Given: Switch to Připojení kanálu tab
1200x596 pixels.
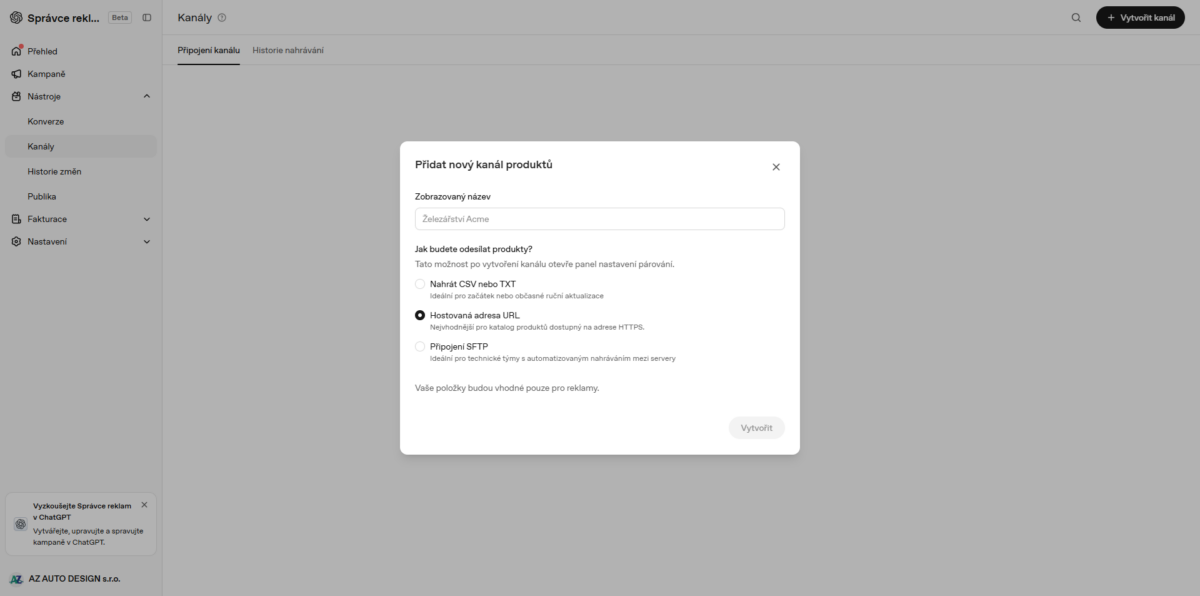Looking at the screenshot, I should pyautogui.click(x=209, y=50).
